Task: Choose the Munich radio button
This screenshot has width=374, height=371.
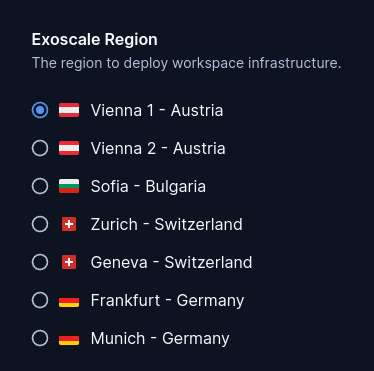Action: 40,338
